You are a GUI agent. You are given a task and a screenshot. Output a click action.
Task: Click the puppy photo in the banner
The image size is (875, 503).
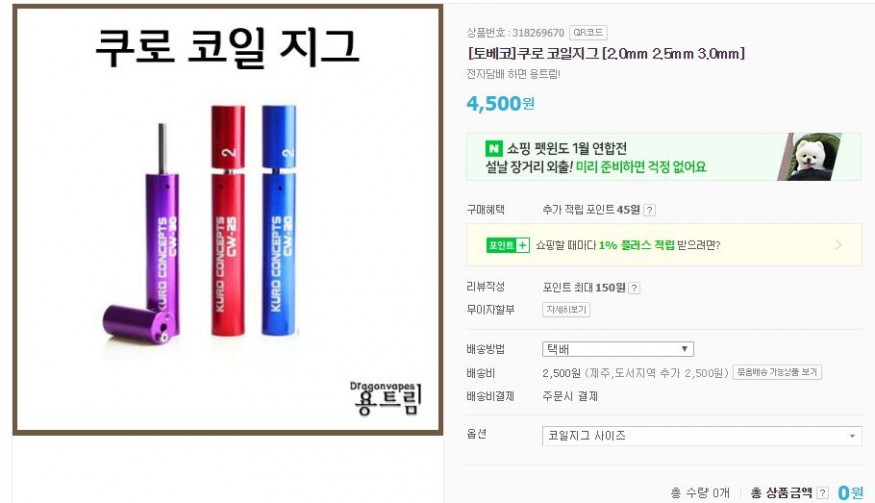[809, 157]
